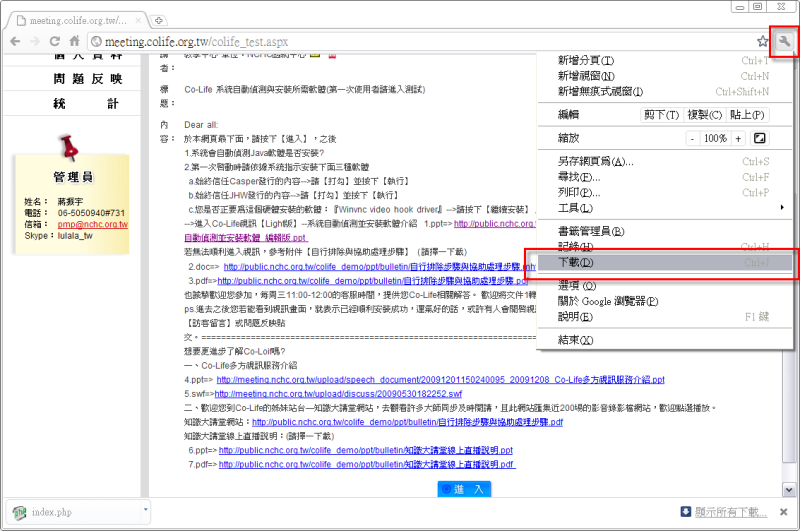Open the 4.ppt Co-Life service introduction link
Viewport: 800px width, 531px height.
click(441, 380)
